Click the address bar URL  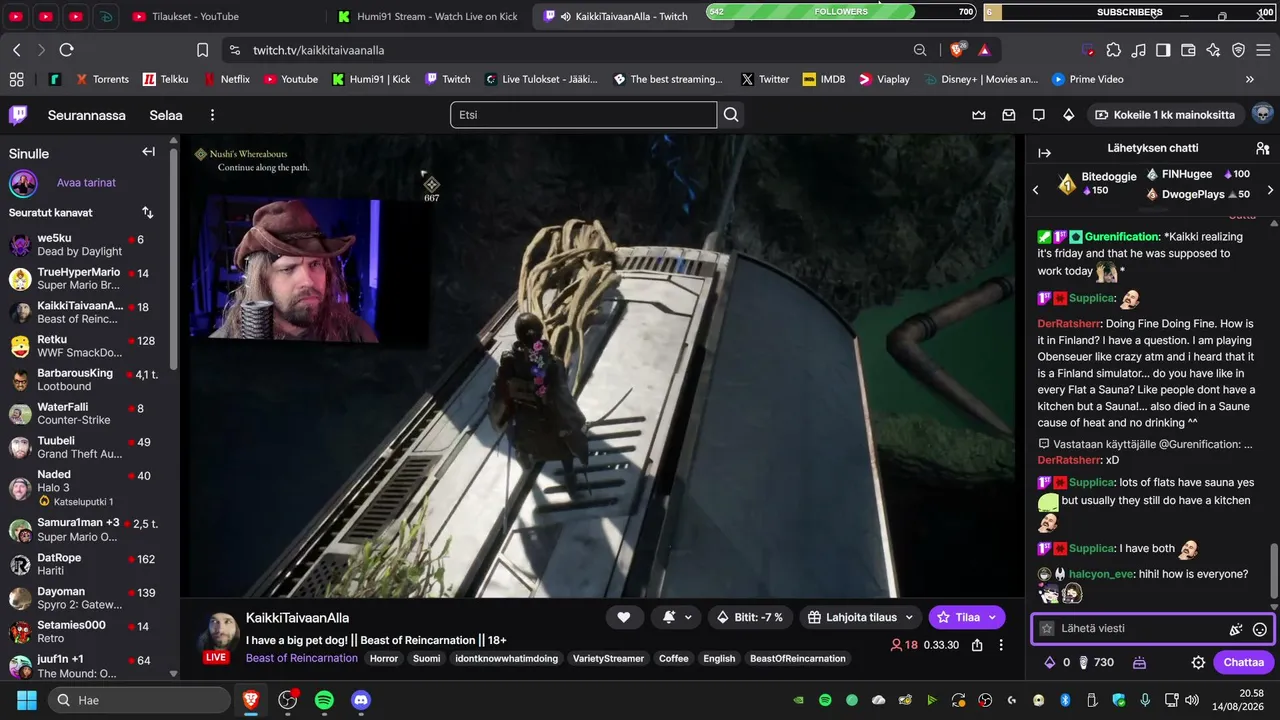(x=319, y=50)
